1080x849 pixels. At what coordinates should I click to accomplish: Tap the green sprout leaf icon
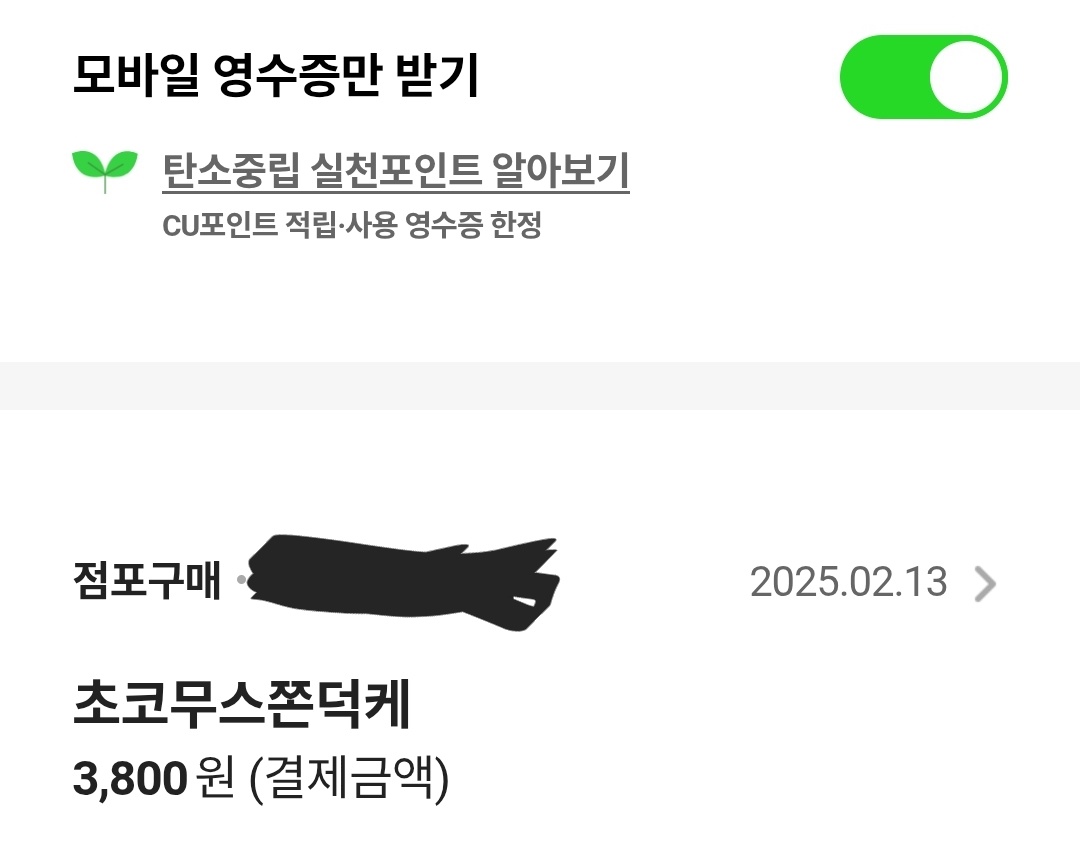(104, 169)
